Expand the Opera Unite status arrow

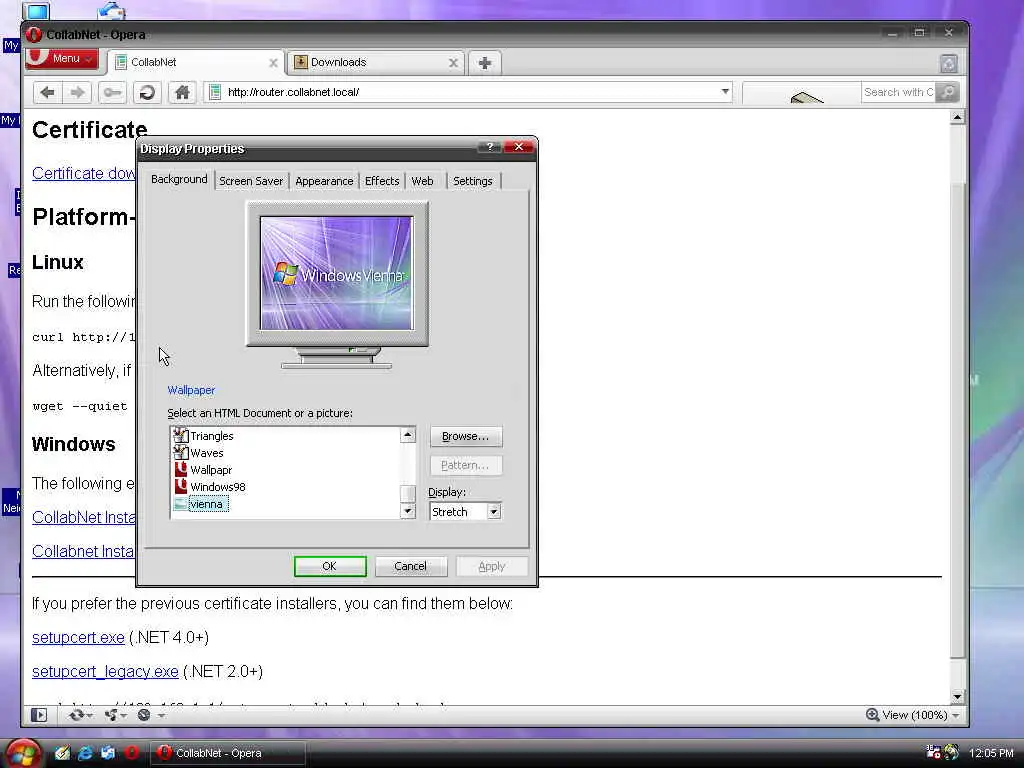pyautogui.click(x=123, y=716)
